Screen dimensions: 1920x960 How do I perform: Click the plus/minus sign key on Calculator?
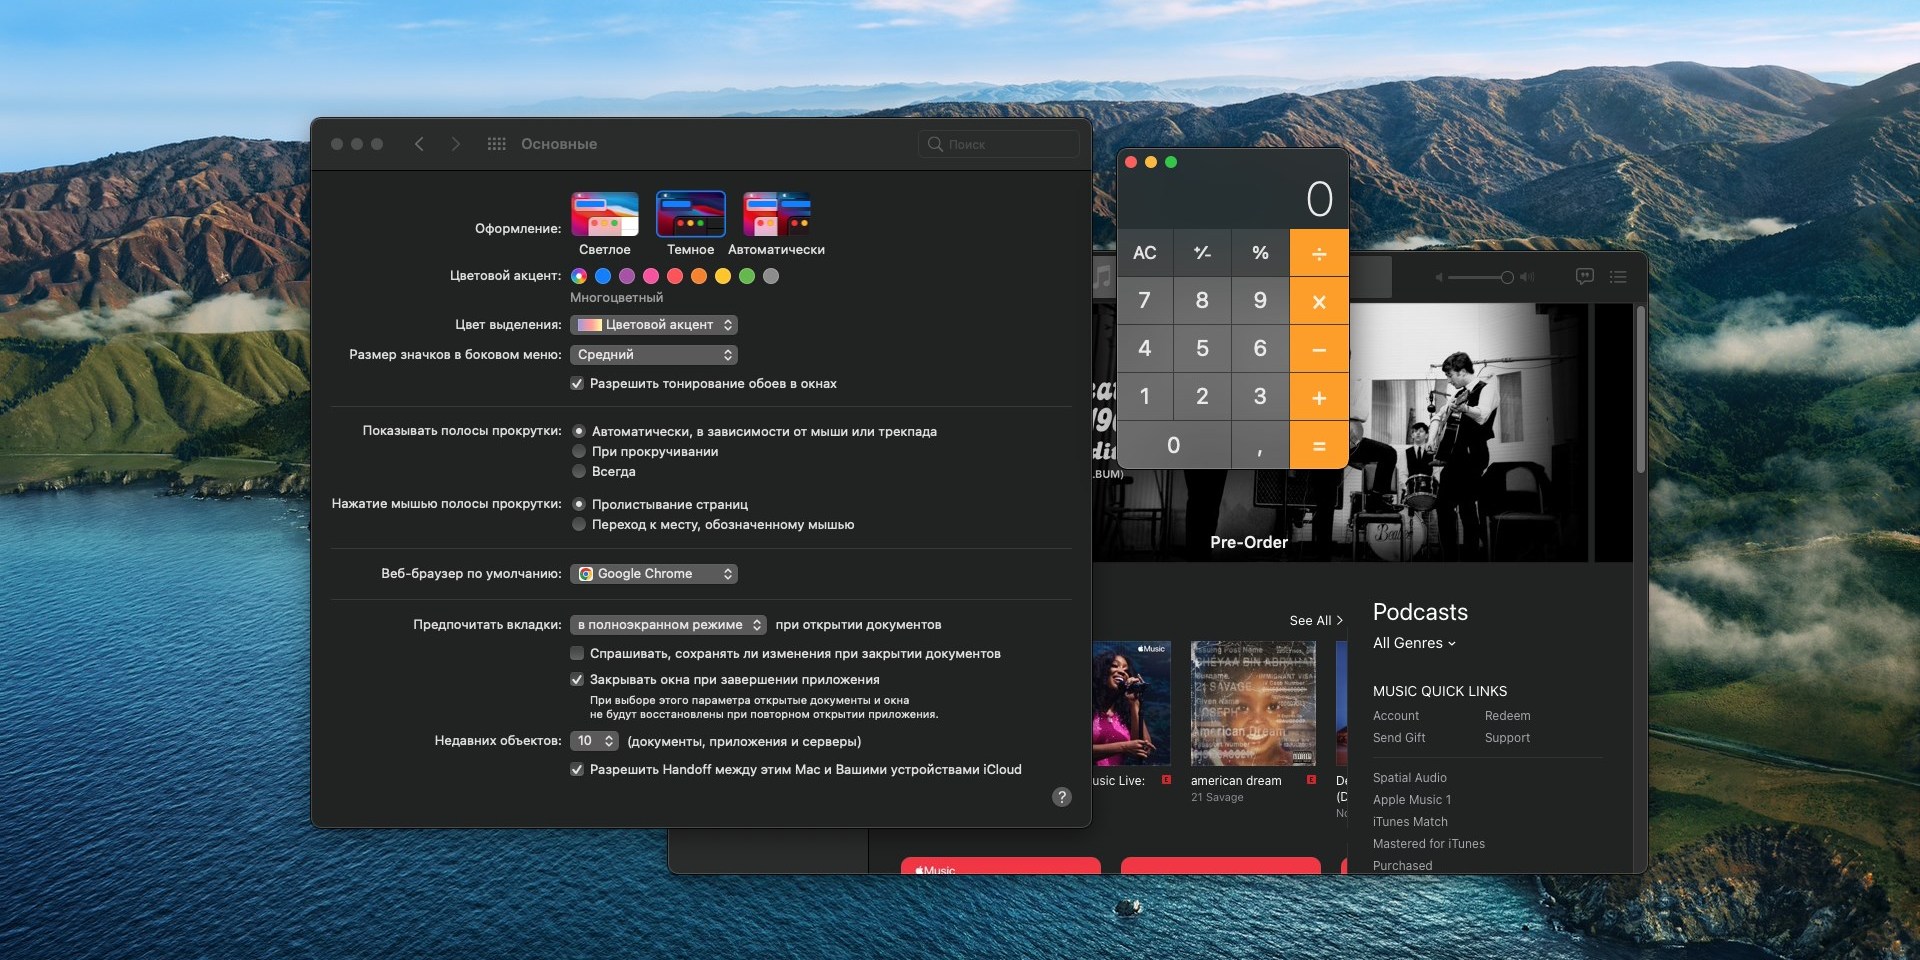(x=1202, y=253)
